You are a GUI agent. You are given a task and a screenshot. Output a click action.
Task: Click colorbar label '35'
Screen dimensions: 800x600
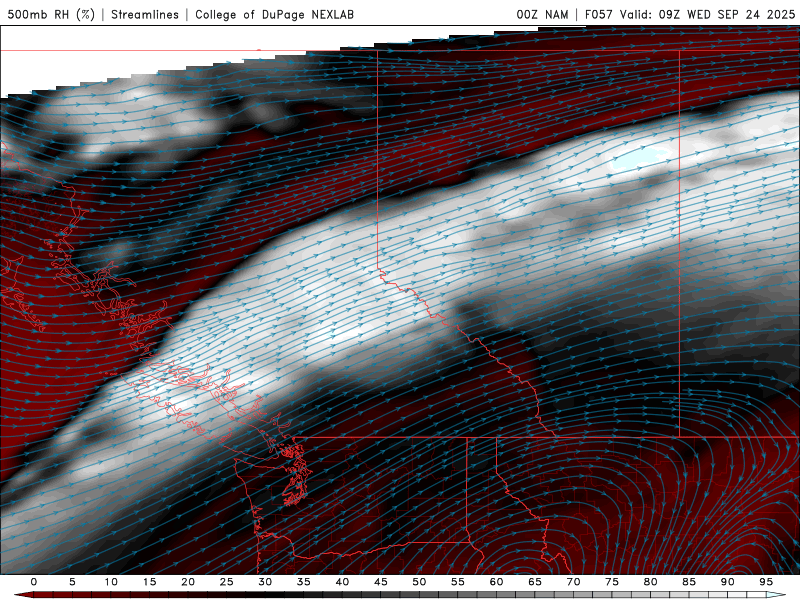click(304, 582)
